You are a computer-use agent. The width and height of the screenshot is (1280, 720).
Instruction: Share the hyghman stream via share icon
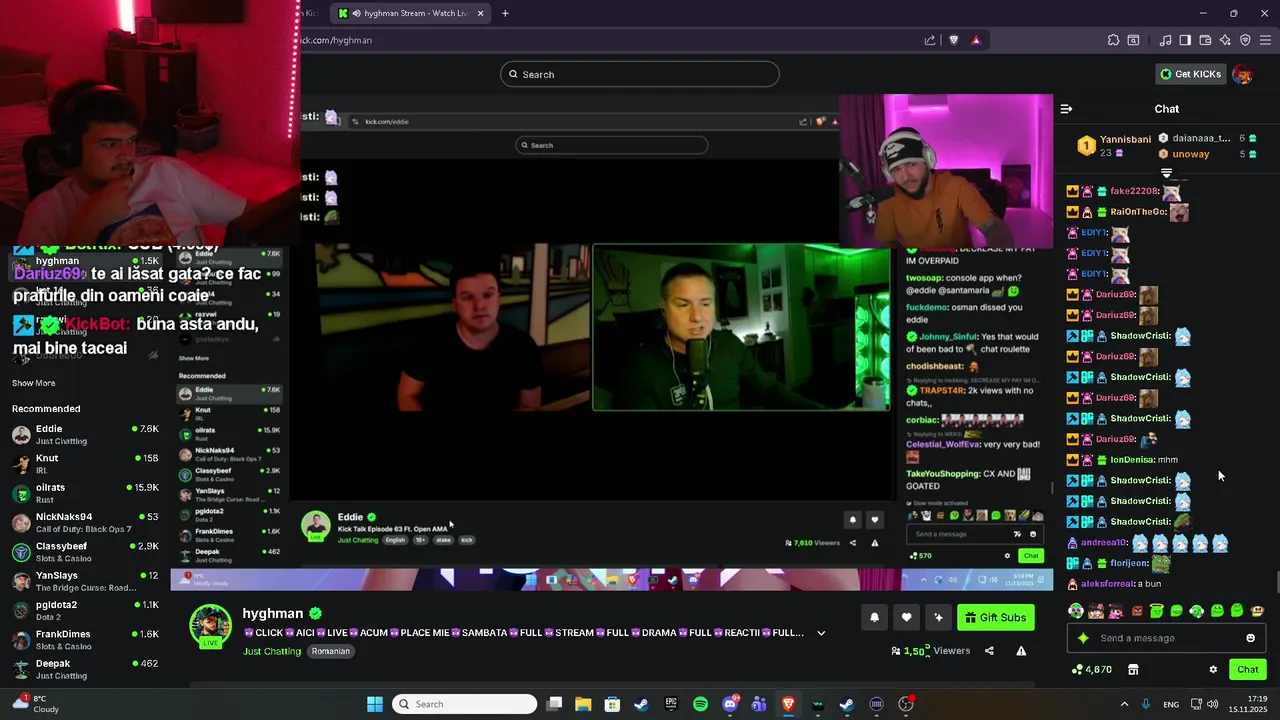point(989,651)
